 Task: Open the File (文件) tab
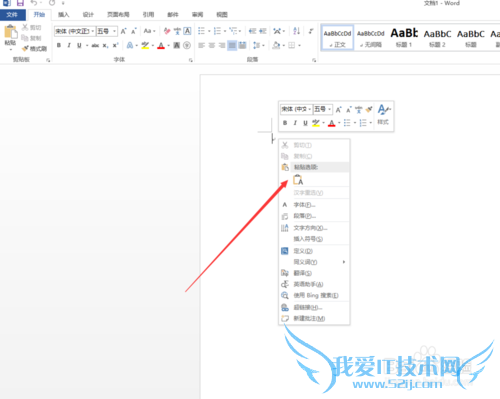tap(12, 15)
